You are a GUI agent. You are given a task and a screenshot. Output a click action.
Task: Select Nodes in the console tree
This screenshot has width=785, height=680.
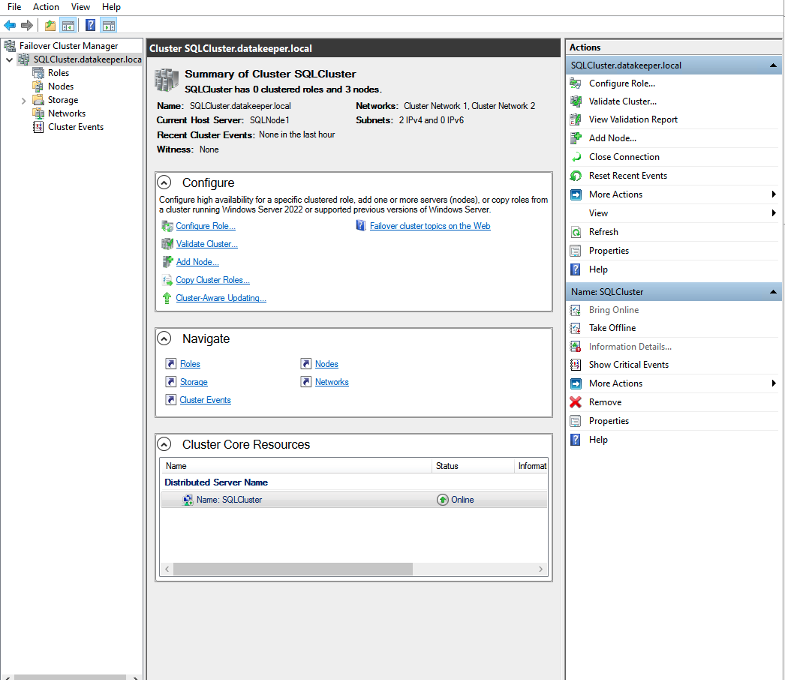click(x=61, y=86)
